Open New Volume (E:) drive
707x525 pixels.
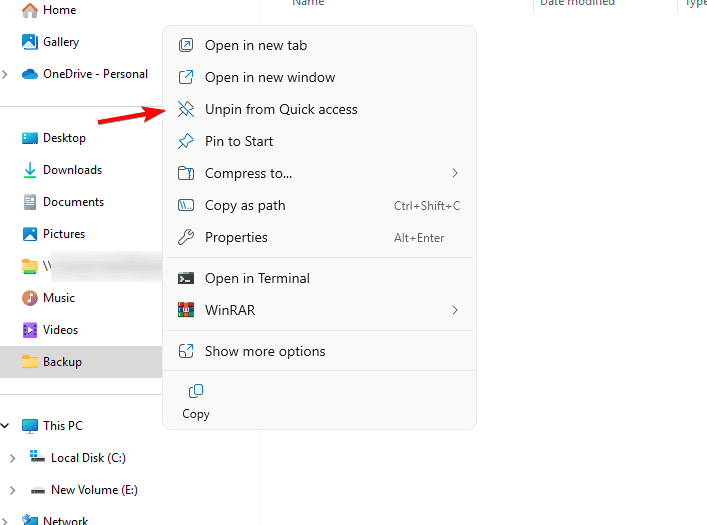point(94,490)
